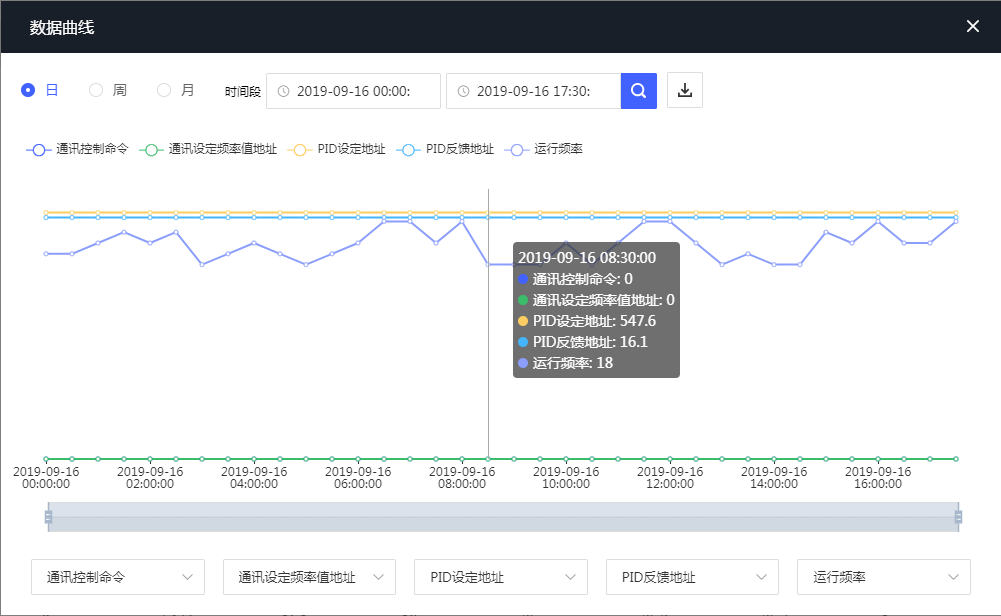This screenshot has width=1001, height=616.
Task: Close the 数据曲线 dialog
Action: 972,26
